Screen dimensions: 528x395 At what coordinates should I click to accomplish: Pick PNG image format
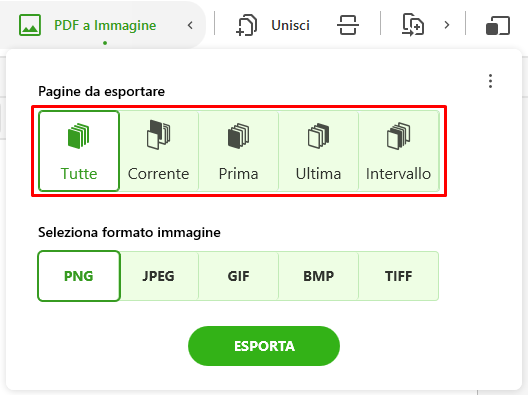point(79,276)
